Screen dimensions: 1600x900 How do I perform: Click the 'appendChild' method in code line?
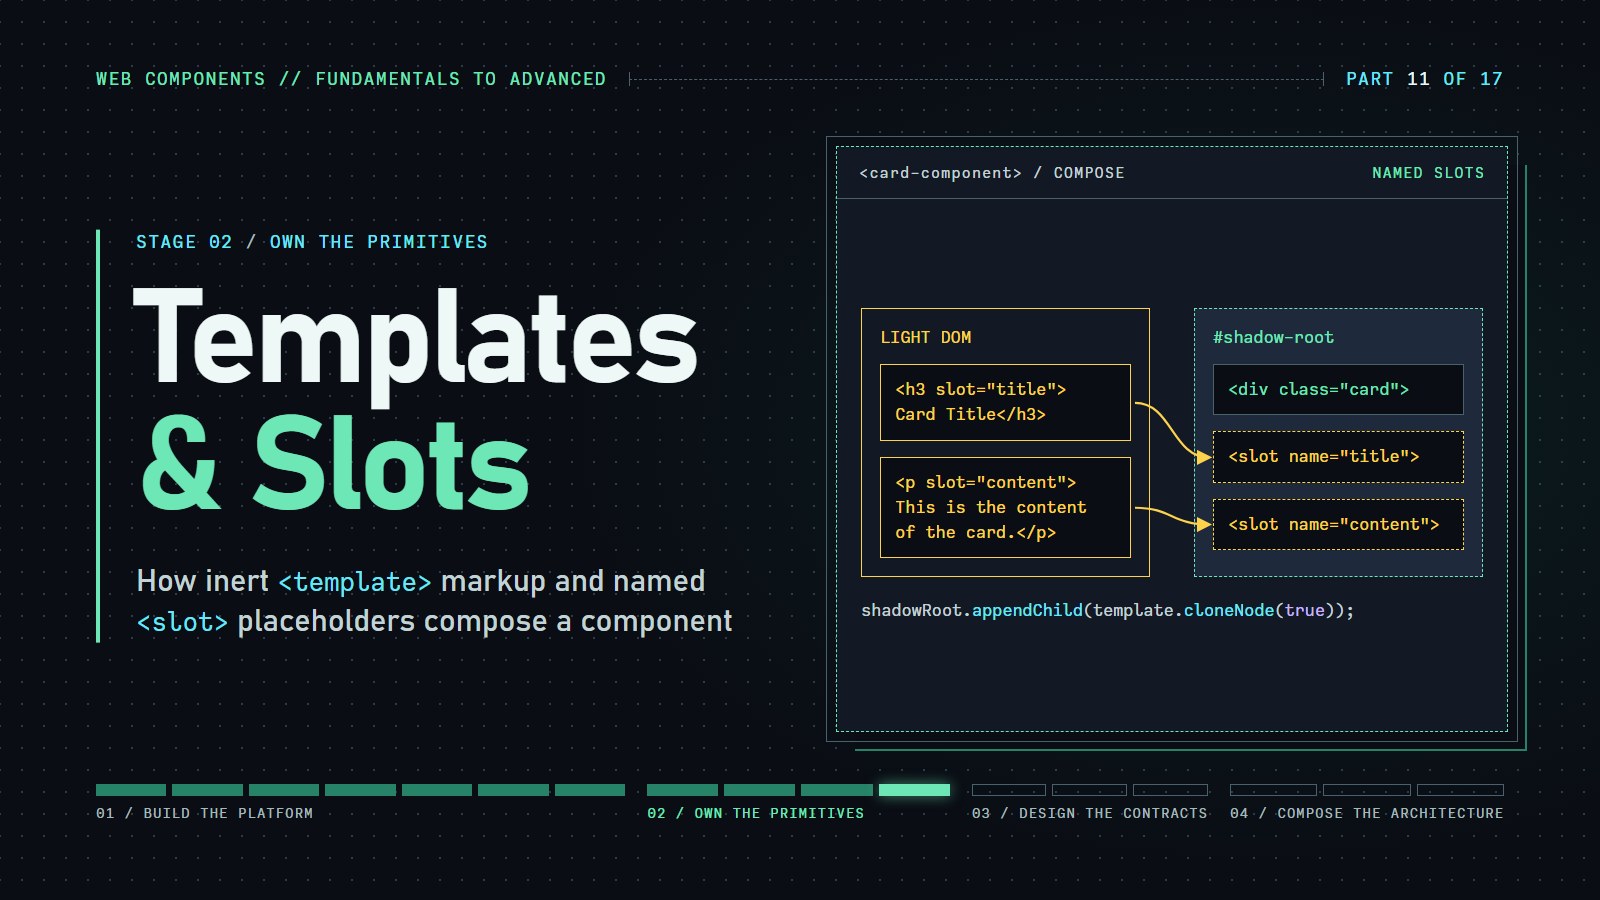click(x=1027, y=610)
